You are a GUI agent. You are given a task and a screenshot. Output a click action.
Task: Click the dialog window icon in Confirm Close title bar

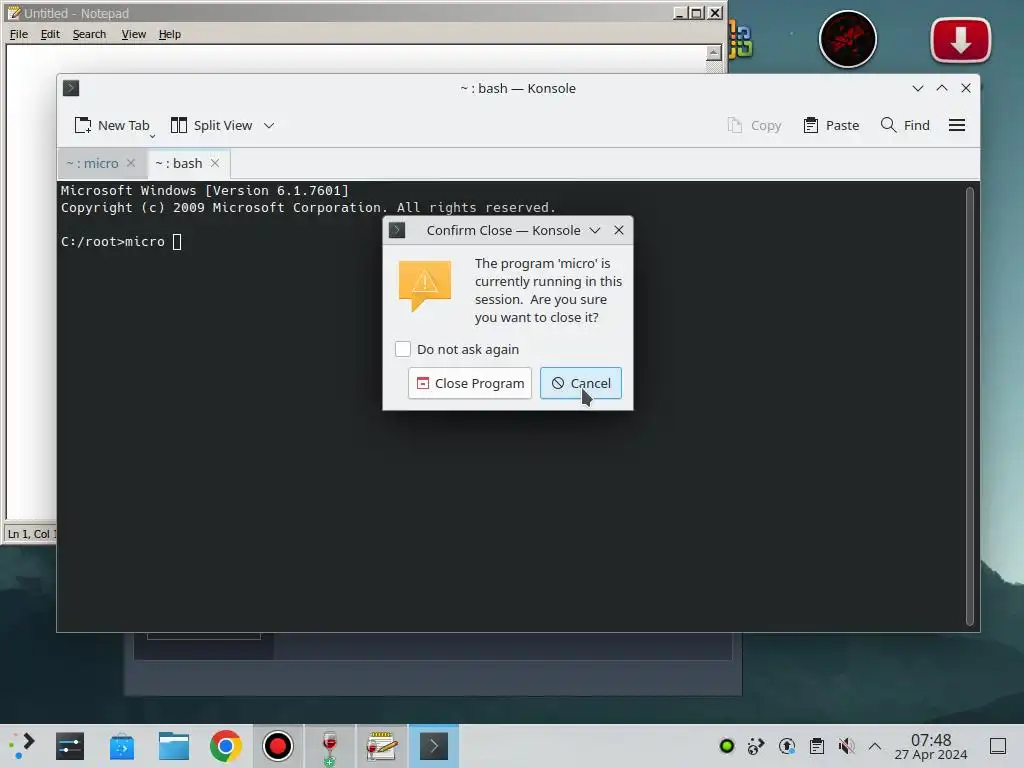(397, 231)
